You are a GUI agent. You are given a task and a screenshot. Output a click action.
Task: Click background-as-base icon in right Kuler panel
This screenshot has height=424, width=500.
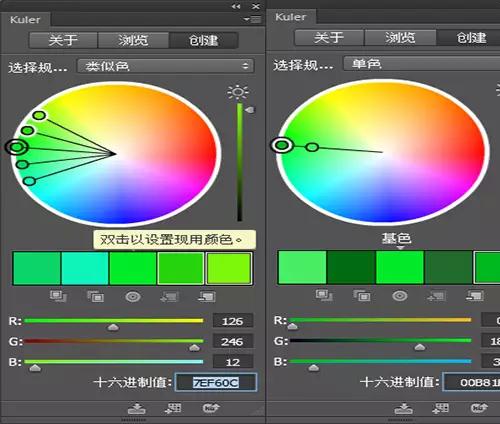coord(362,295)
